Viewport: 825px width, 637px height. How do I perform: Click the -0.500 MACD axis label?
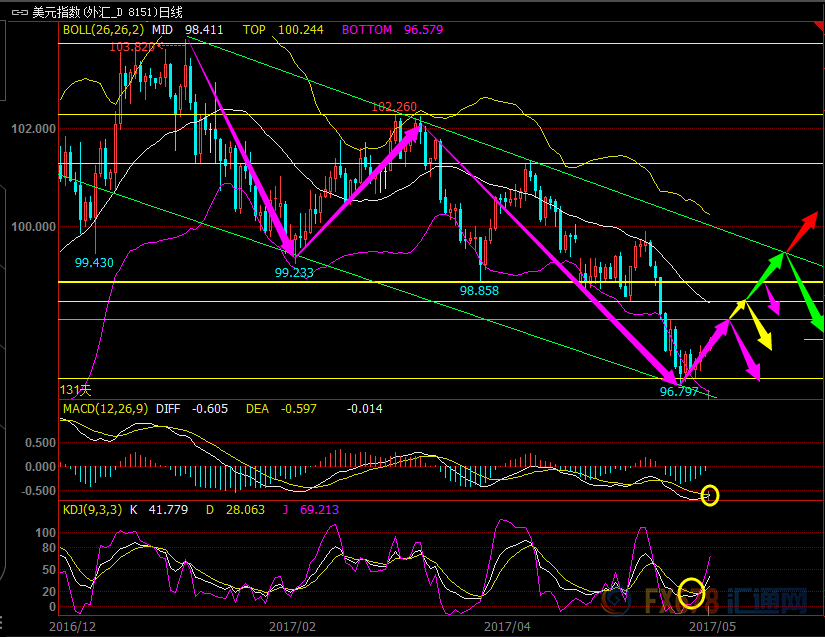click(x=38, y=491)
